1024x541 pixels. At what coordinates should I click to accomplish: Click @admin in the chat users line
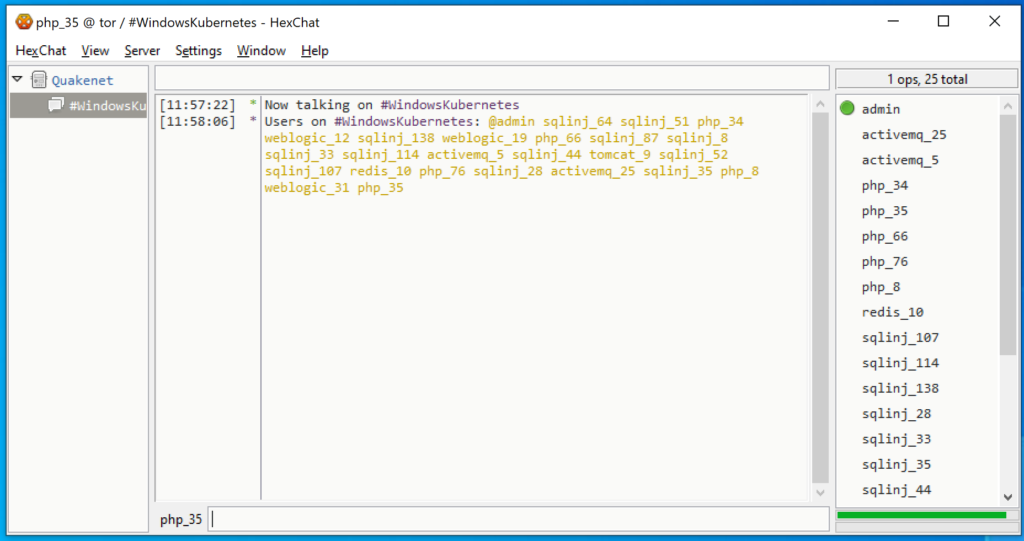click(x=511, y=122)
